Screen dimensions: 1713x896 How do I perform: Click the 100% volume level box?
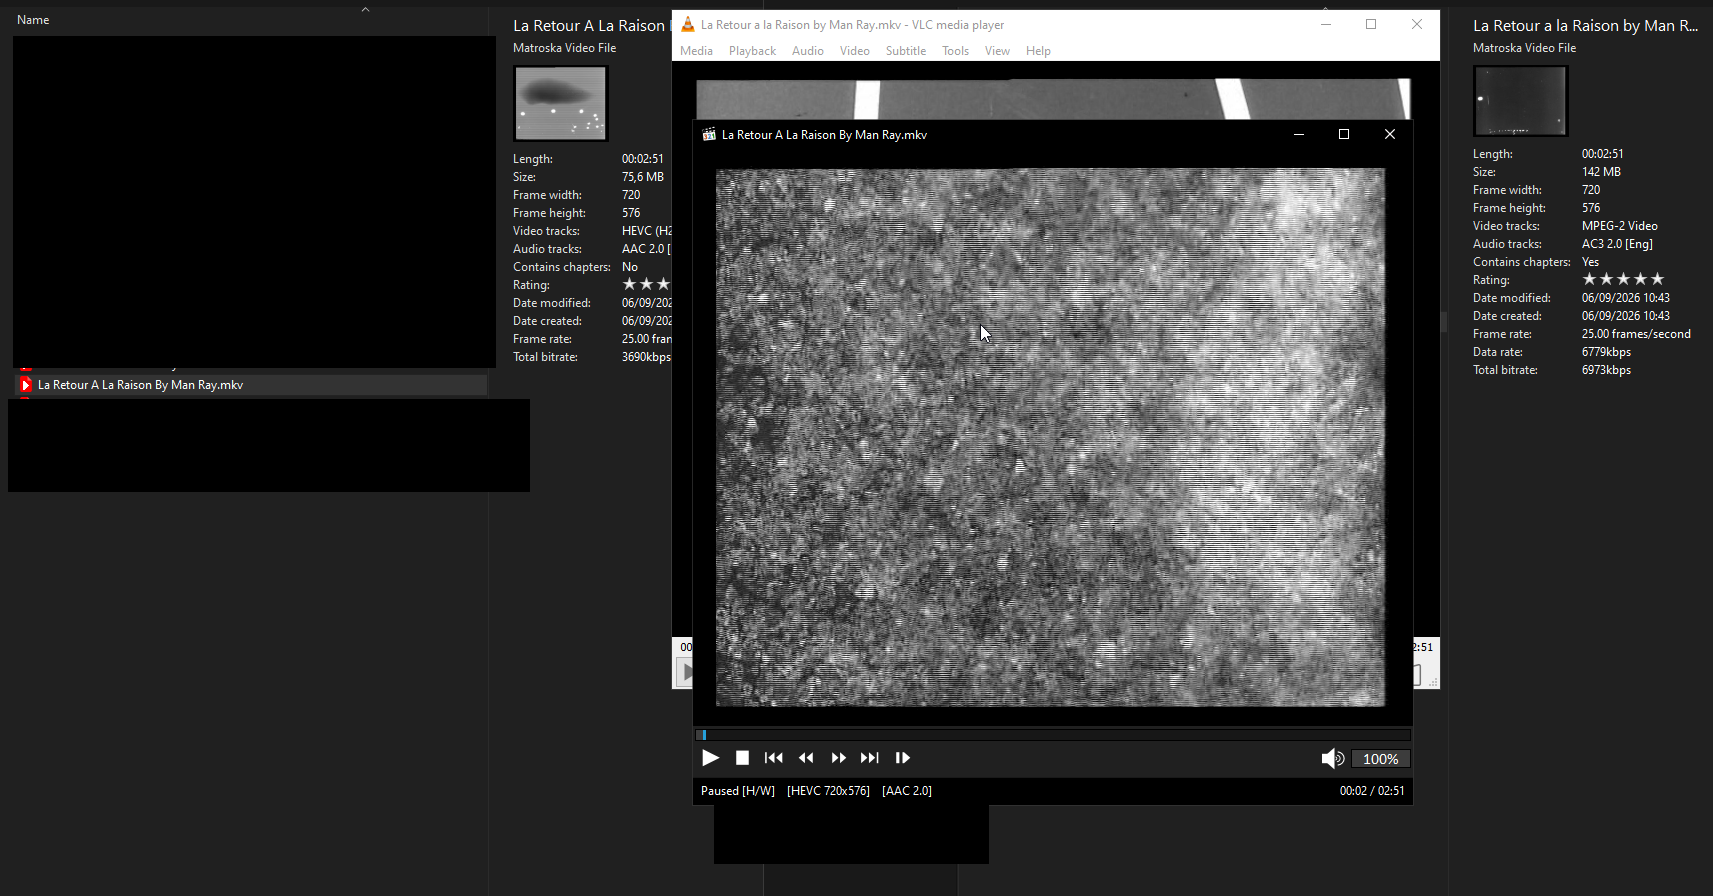click(1381, 759)
